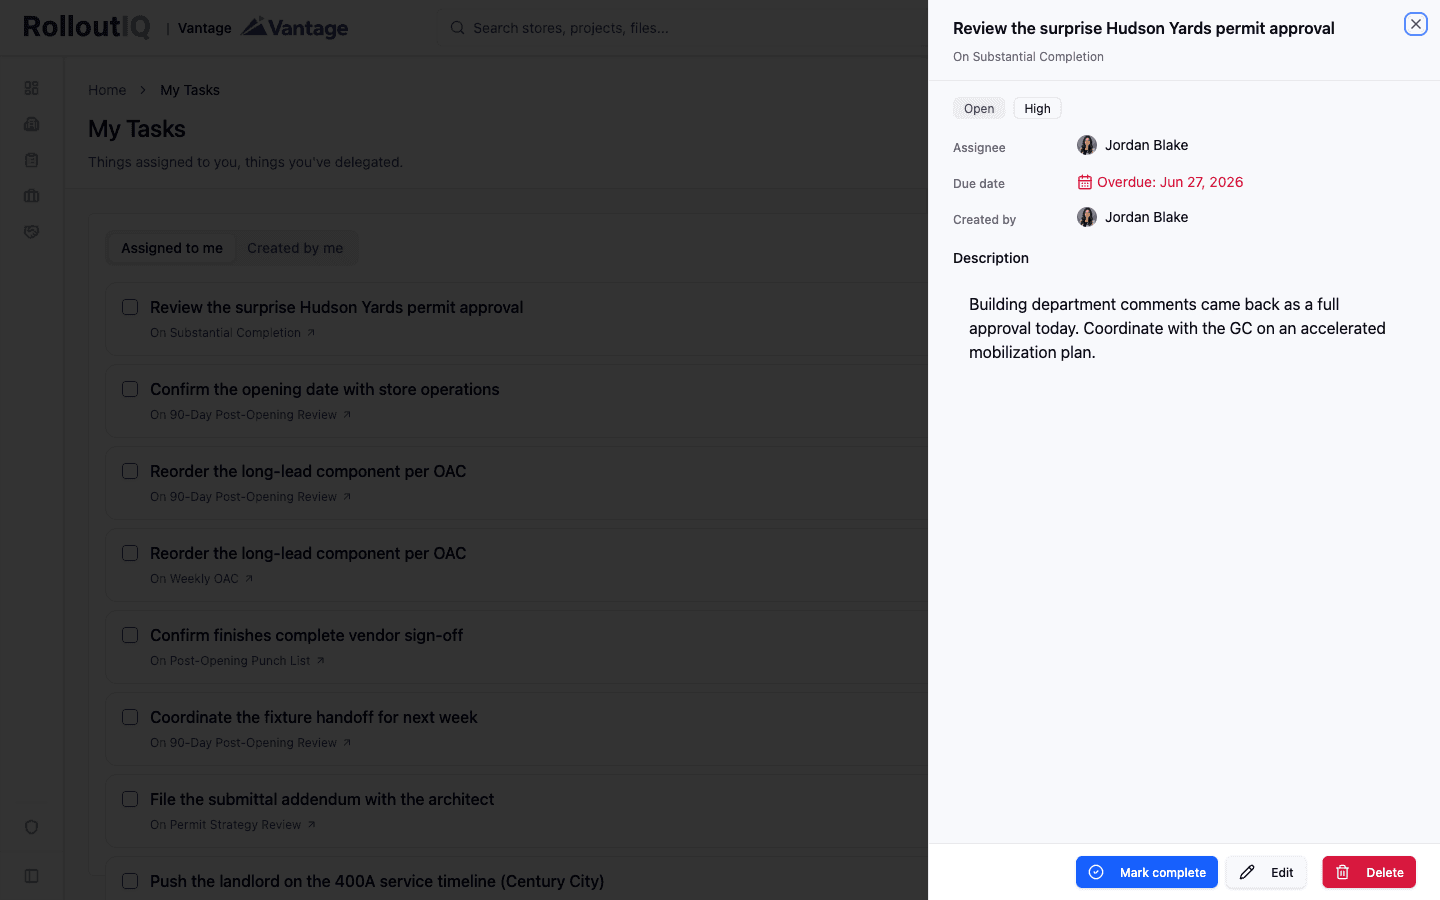Screen dimensions: 1440x900
Task: Open Coordinate the fixture handoff task
Action: tap(313, 717)
